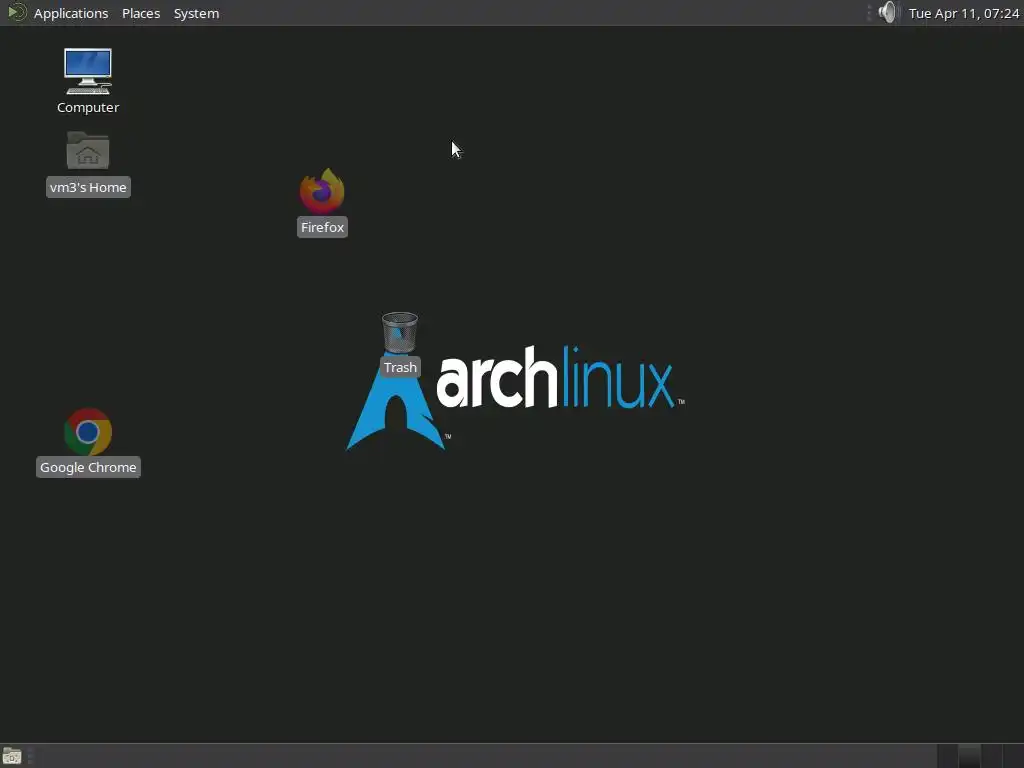The width and height of the screenshot is (1024, 768).
Task: Click the show desktop button in the bottom panel
Action: 12,756
